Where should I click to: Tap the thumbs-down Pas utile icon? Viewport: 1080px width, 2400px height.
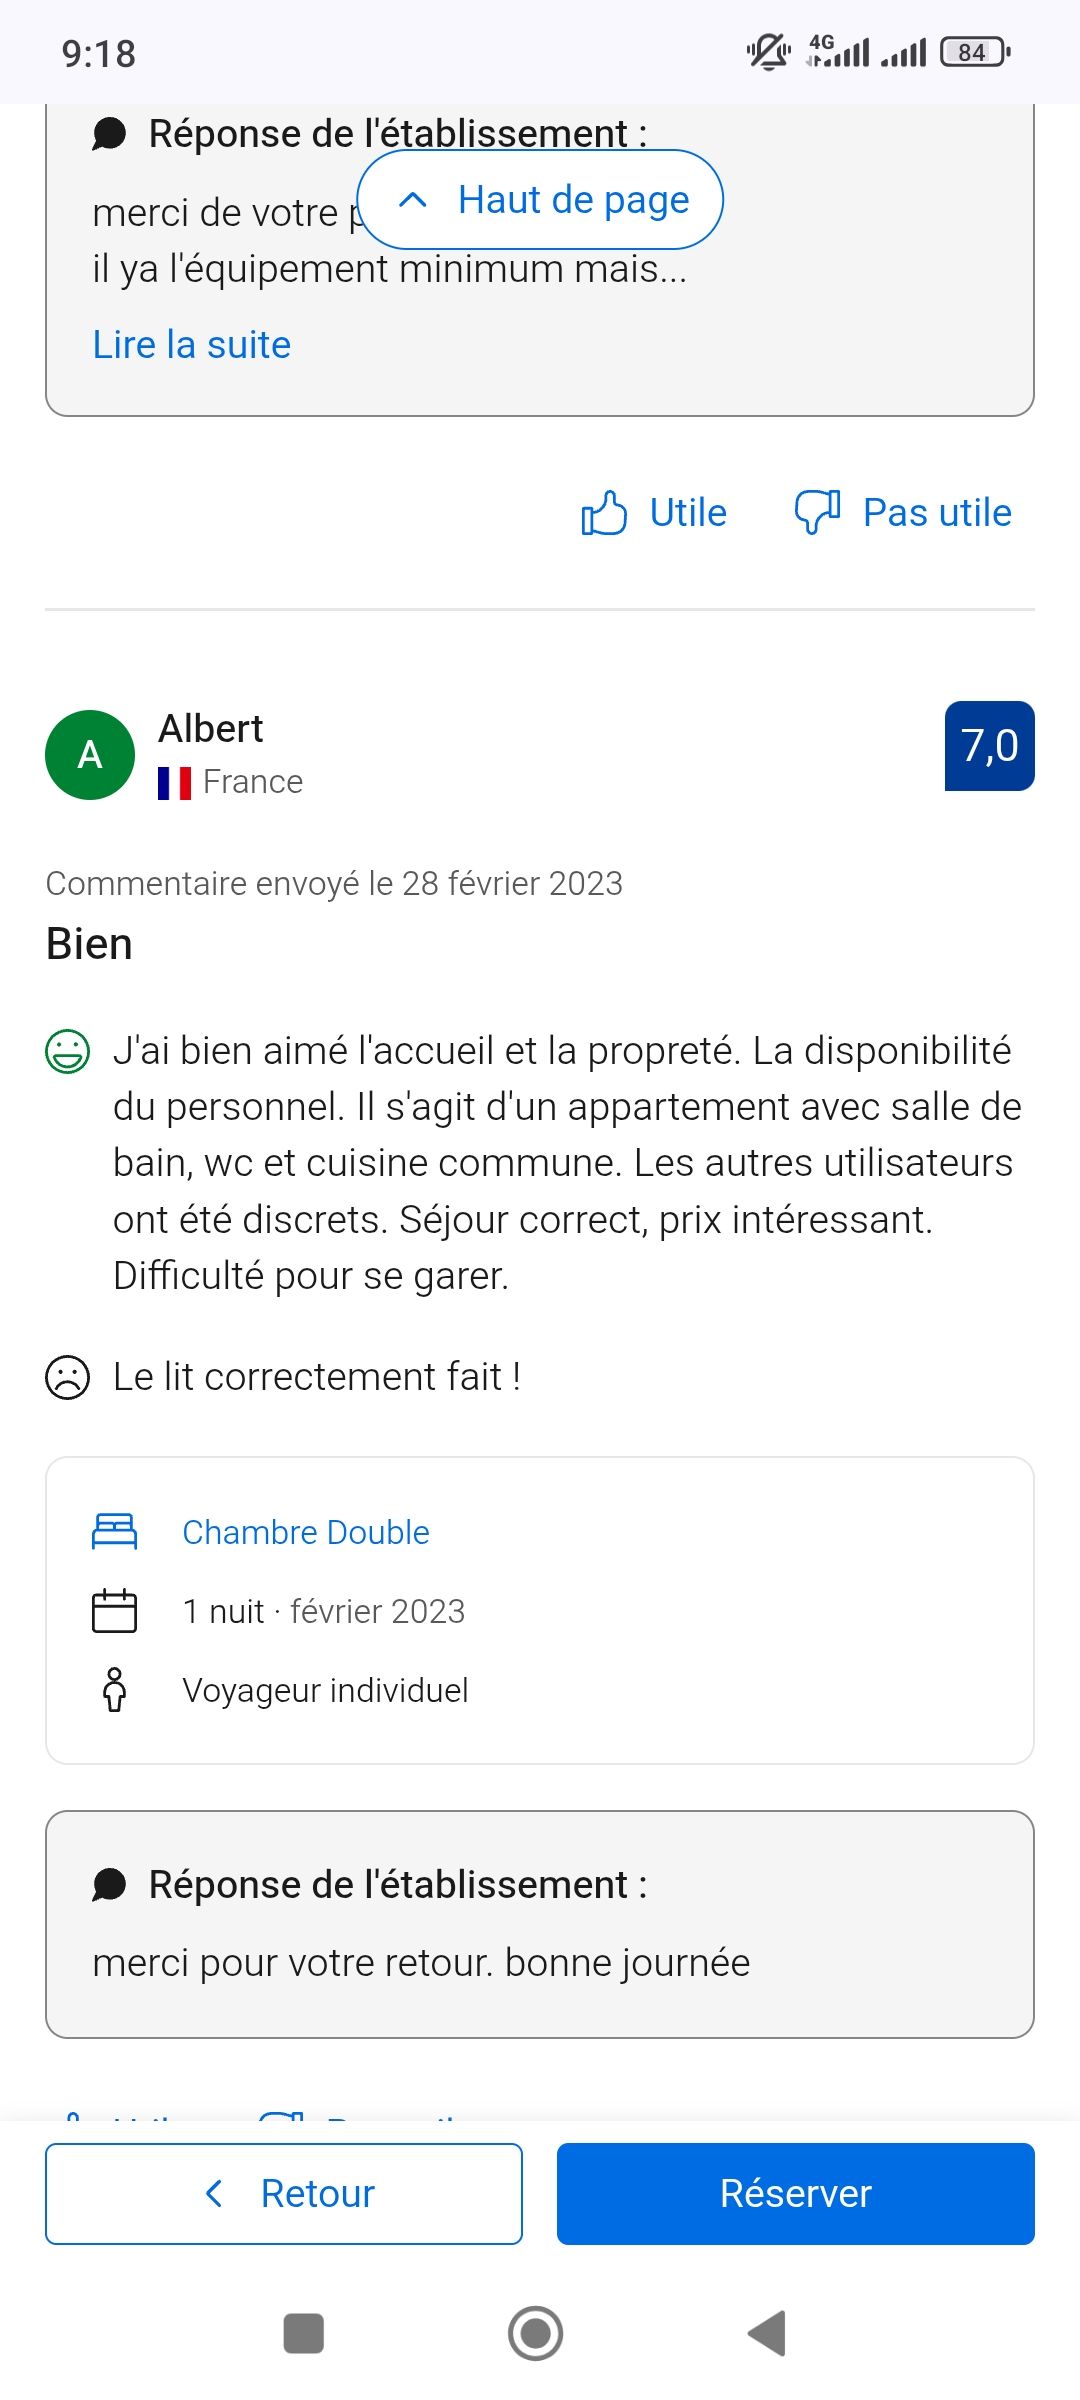(817, 513)
